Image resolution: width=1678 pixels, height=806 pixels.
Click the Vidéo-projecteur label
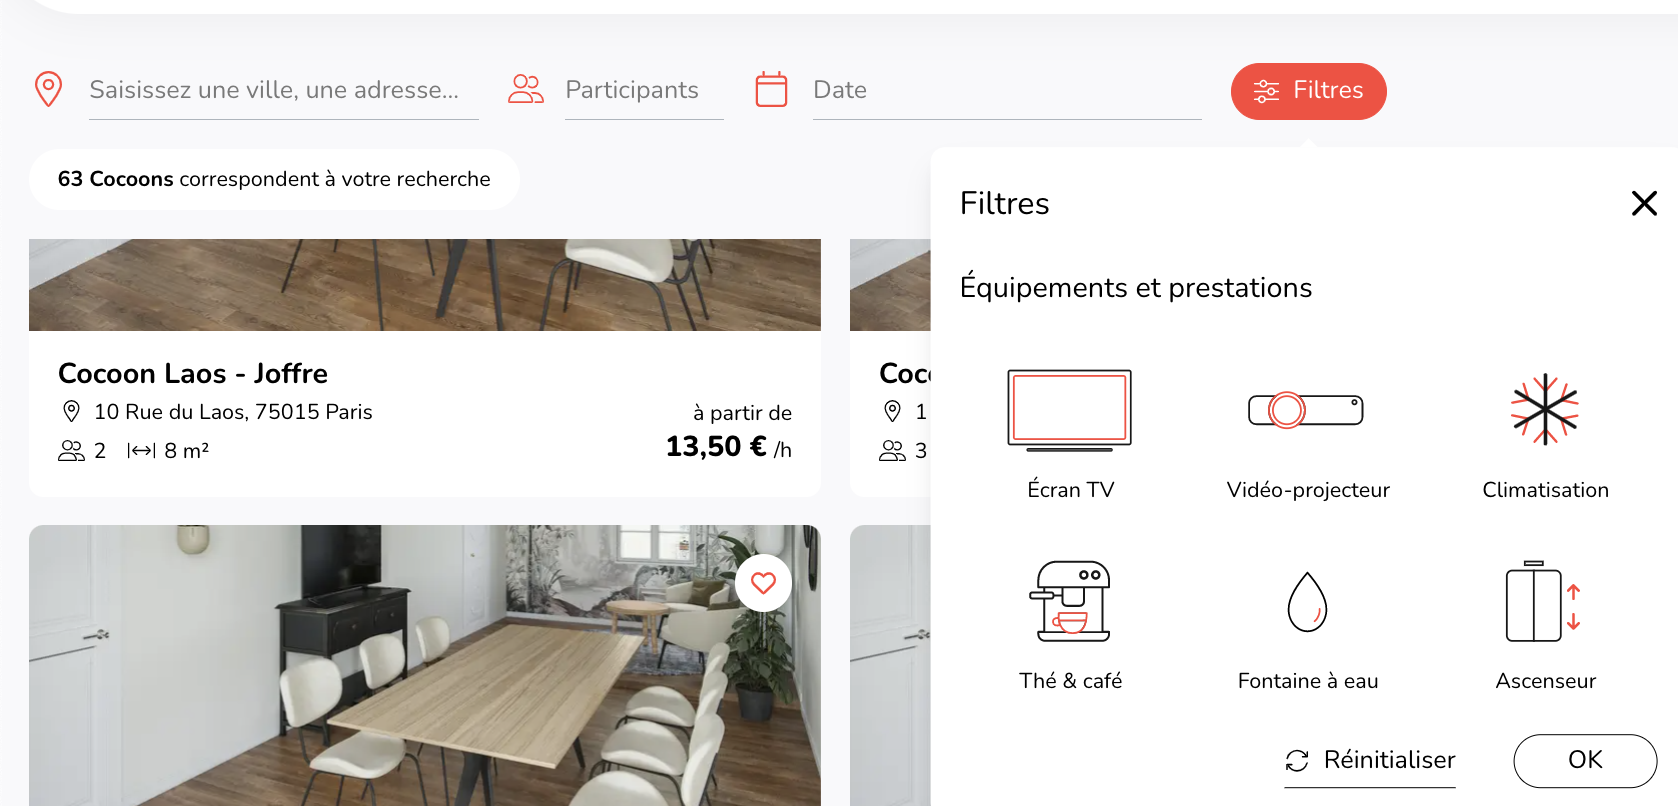1308,489
